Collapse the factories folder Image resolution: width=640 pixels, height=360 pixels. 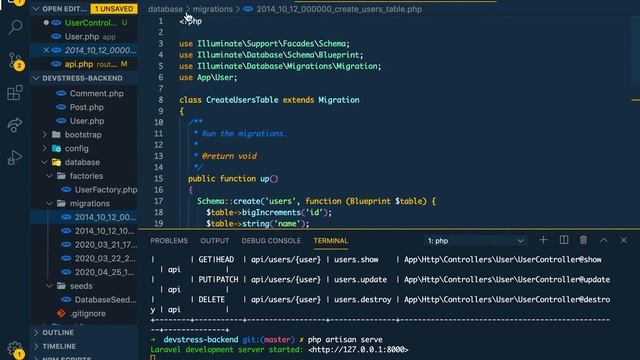coord(50,176)
